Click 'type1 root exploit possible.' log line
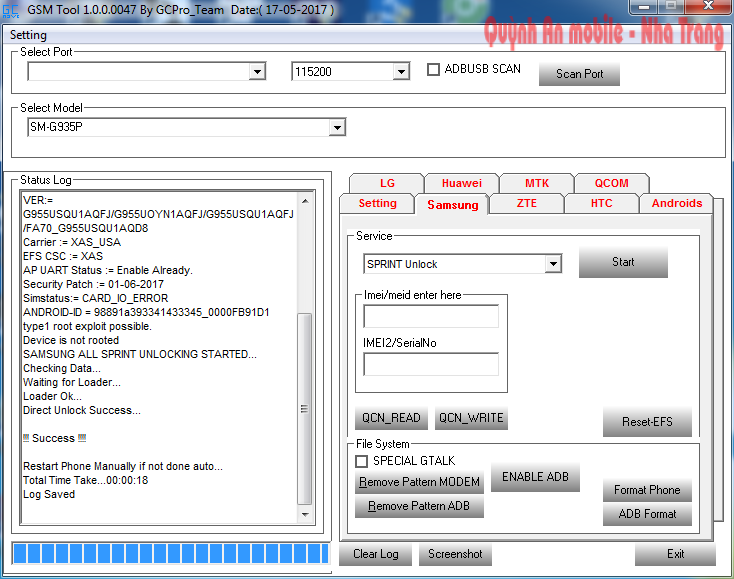734x579 pixels. click(88, 326)
